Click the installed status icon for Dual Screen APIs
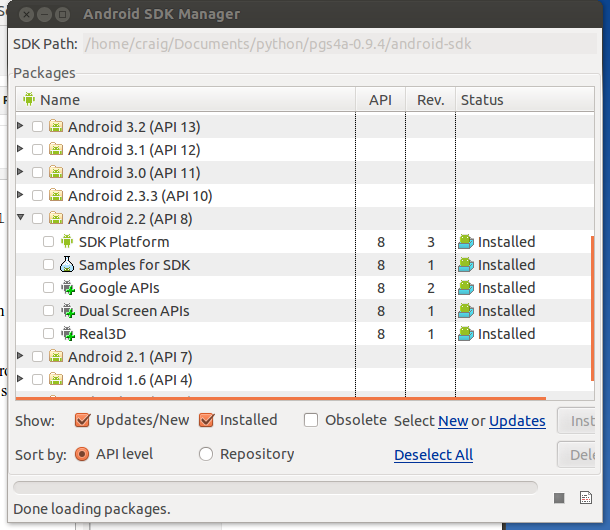This screenshot has width=610, height=530. click(x=466, y=311)
